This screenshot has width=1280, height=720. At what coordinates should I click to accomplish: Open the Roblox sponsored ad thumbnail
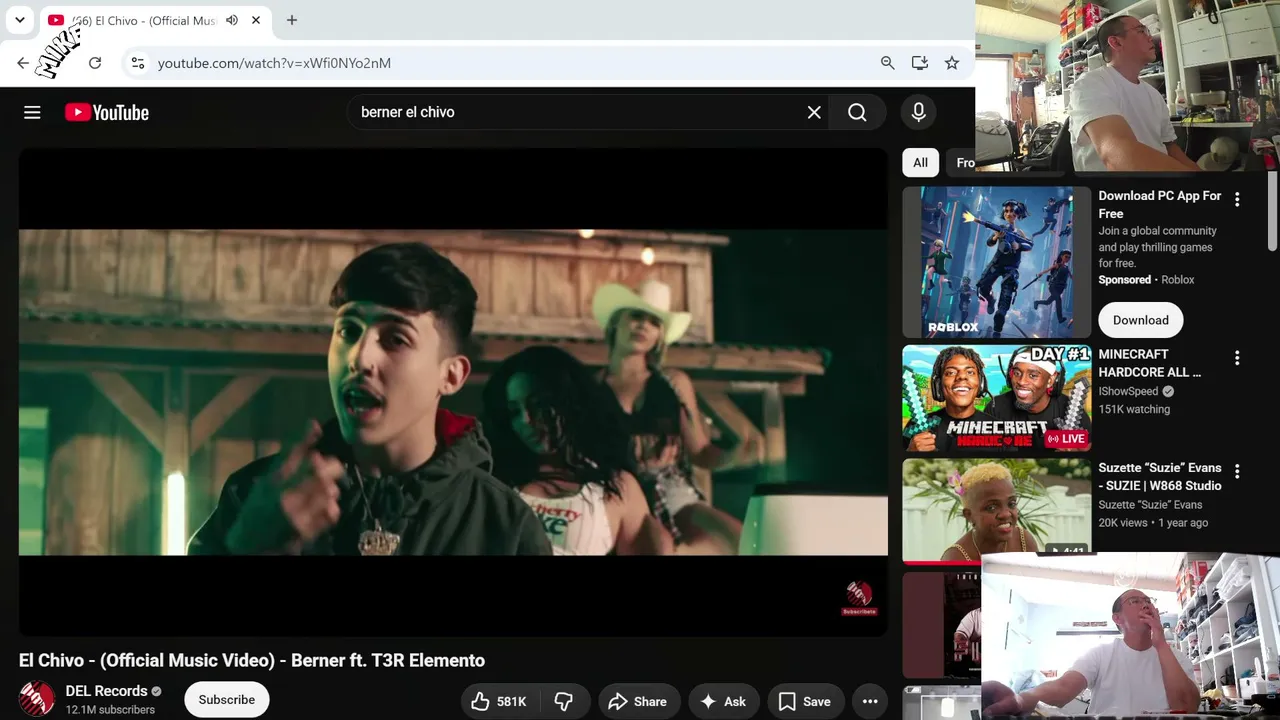click(x=997, y=262)
